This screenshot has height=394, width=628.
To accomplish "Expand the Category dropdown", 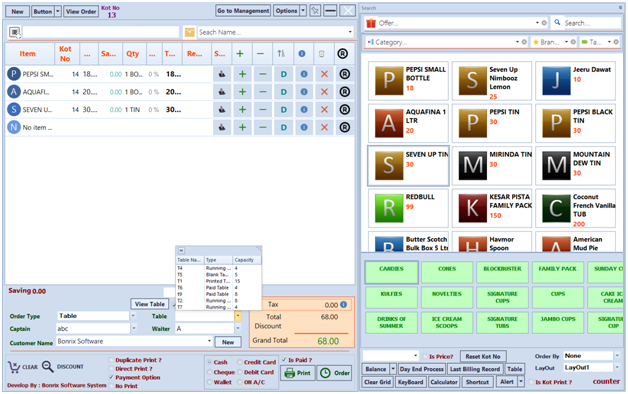I will click(517, 42).
